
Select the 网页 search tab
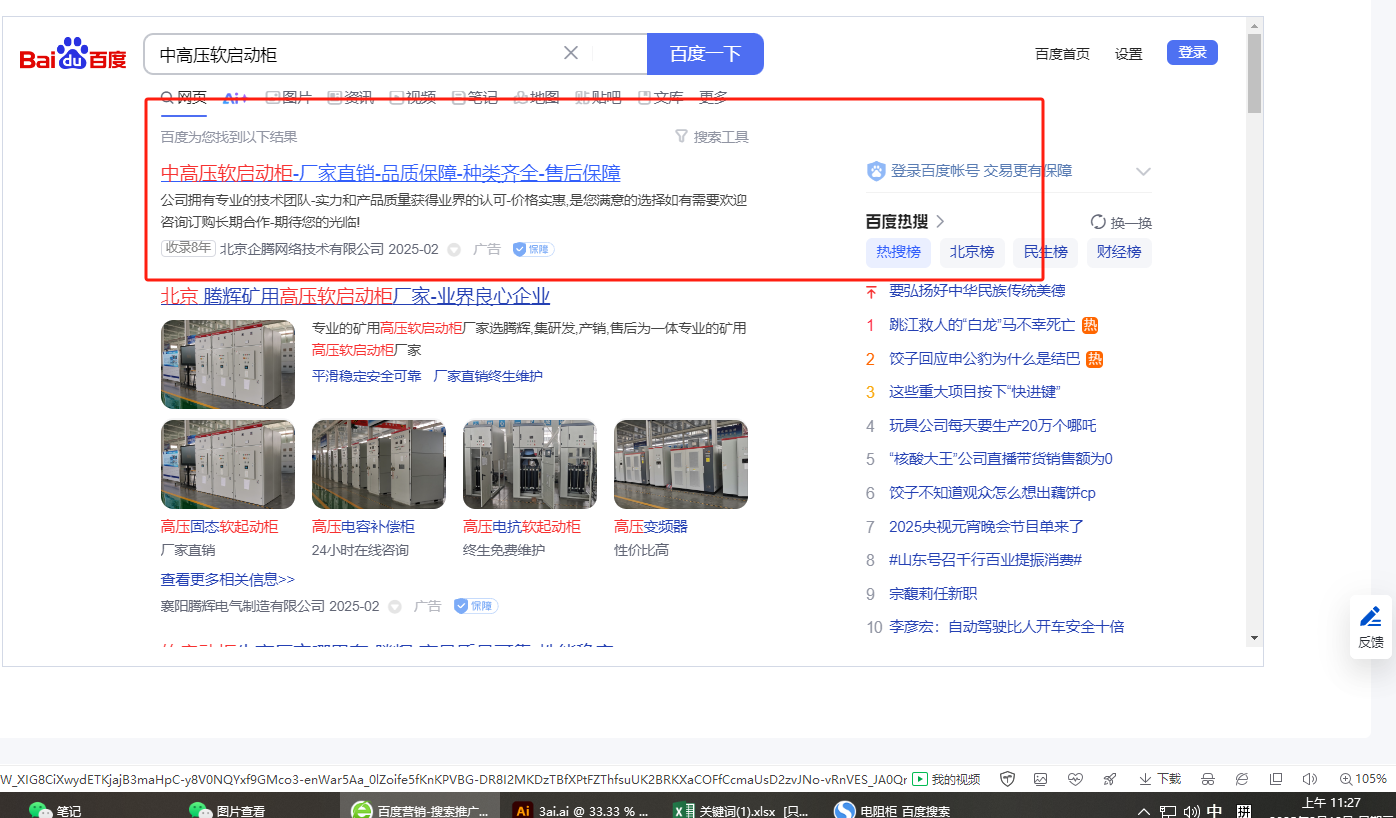[184, 97]
